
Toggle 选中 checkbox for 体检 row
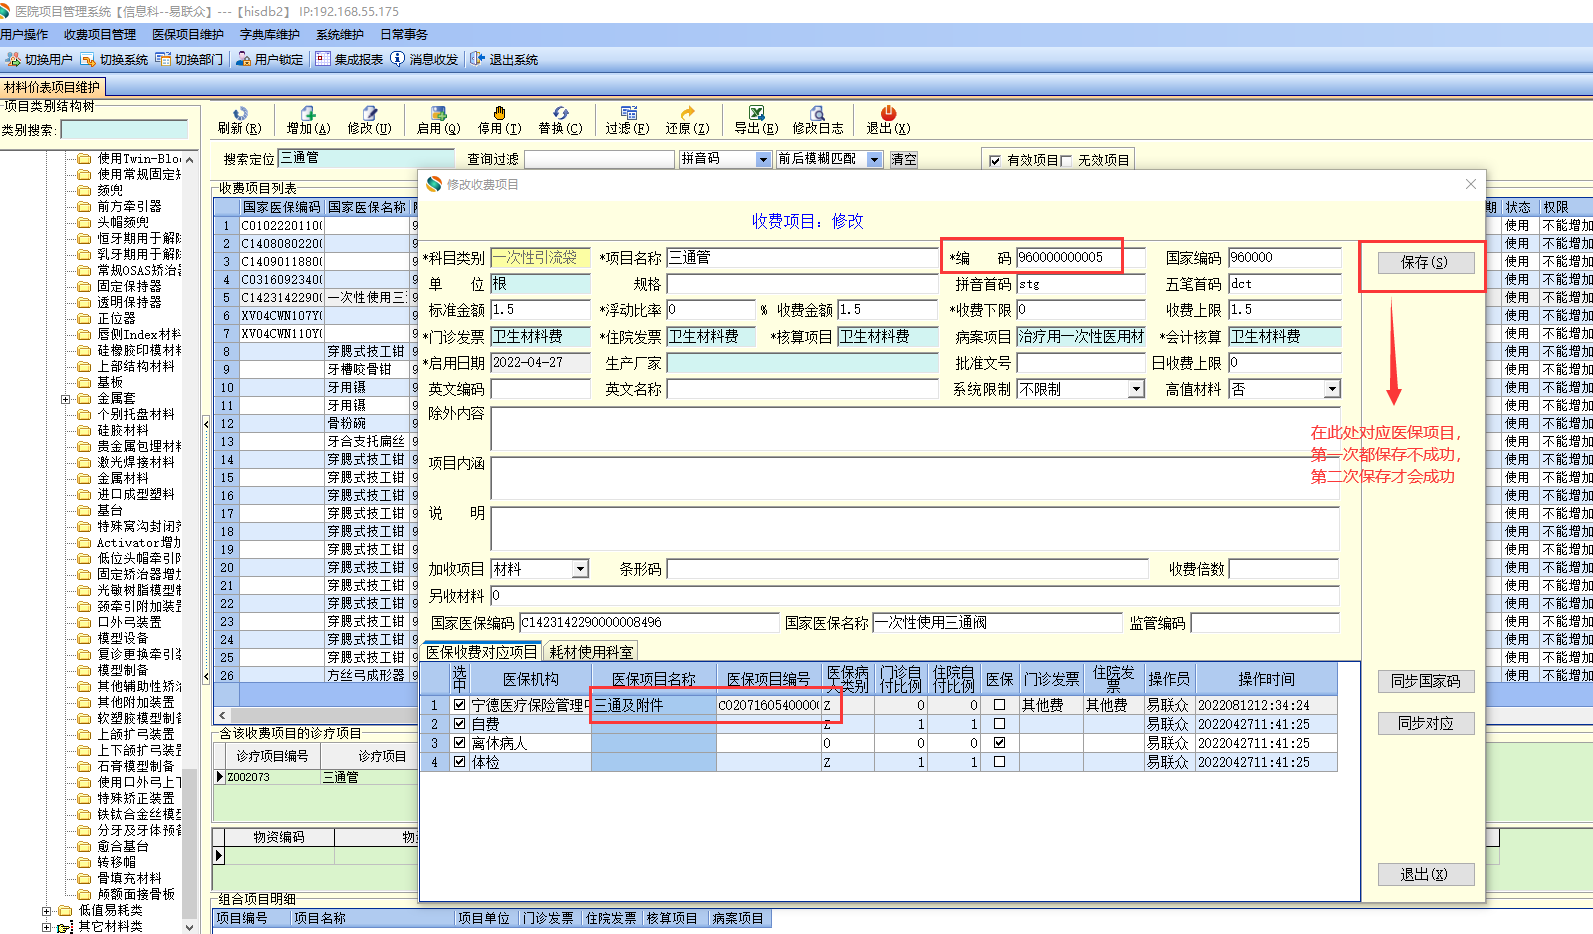(459, 762)
